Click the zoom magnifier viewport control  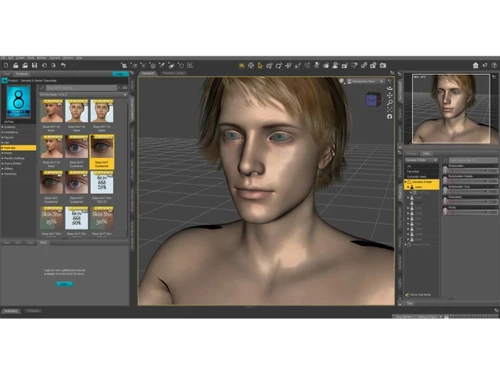coord(389,102)
